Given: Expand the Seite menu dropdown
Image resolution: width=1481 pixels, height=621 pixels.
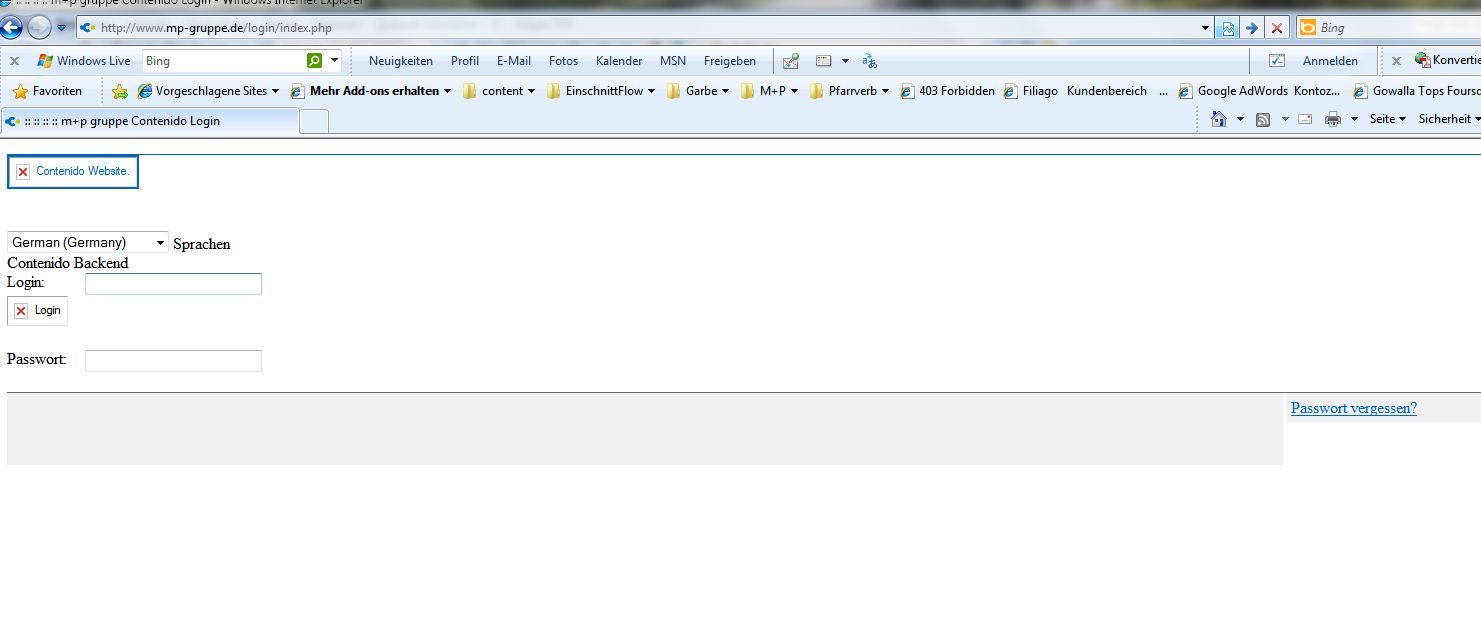Looking at the screenshot, I should (1388, 119).
